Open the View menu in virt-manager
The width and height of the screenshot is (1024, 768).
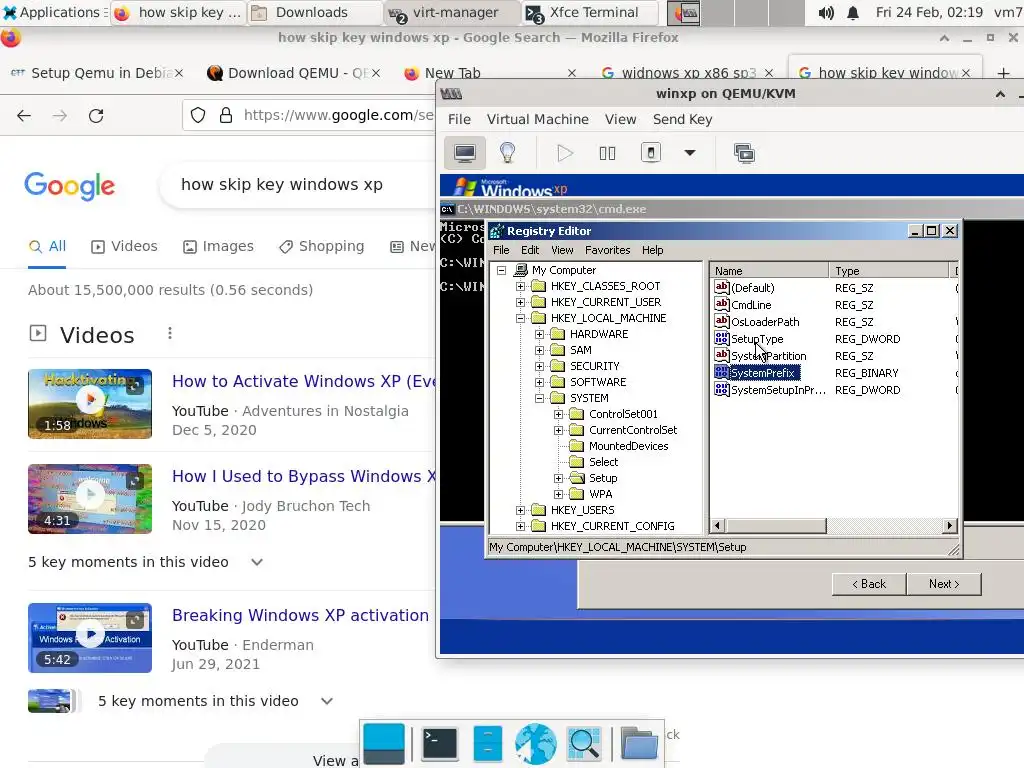[x=620, y=120]
